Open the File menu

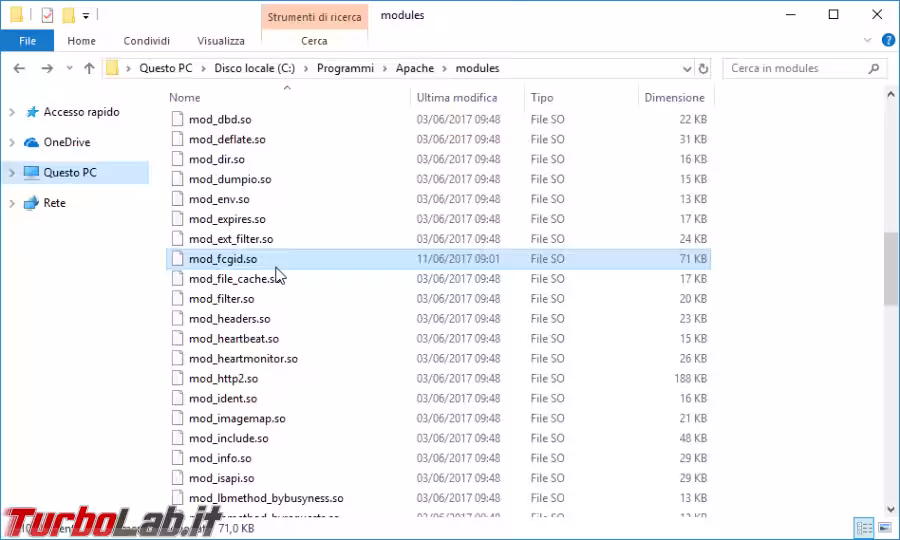(x=27, y=41)
